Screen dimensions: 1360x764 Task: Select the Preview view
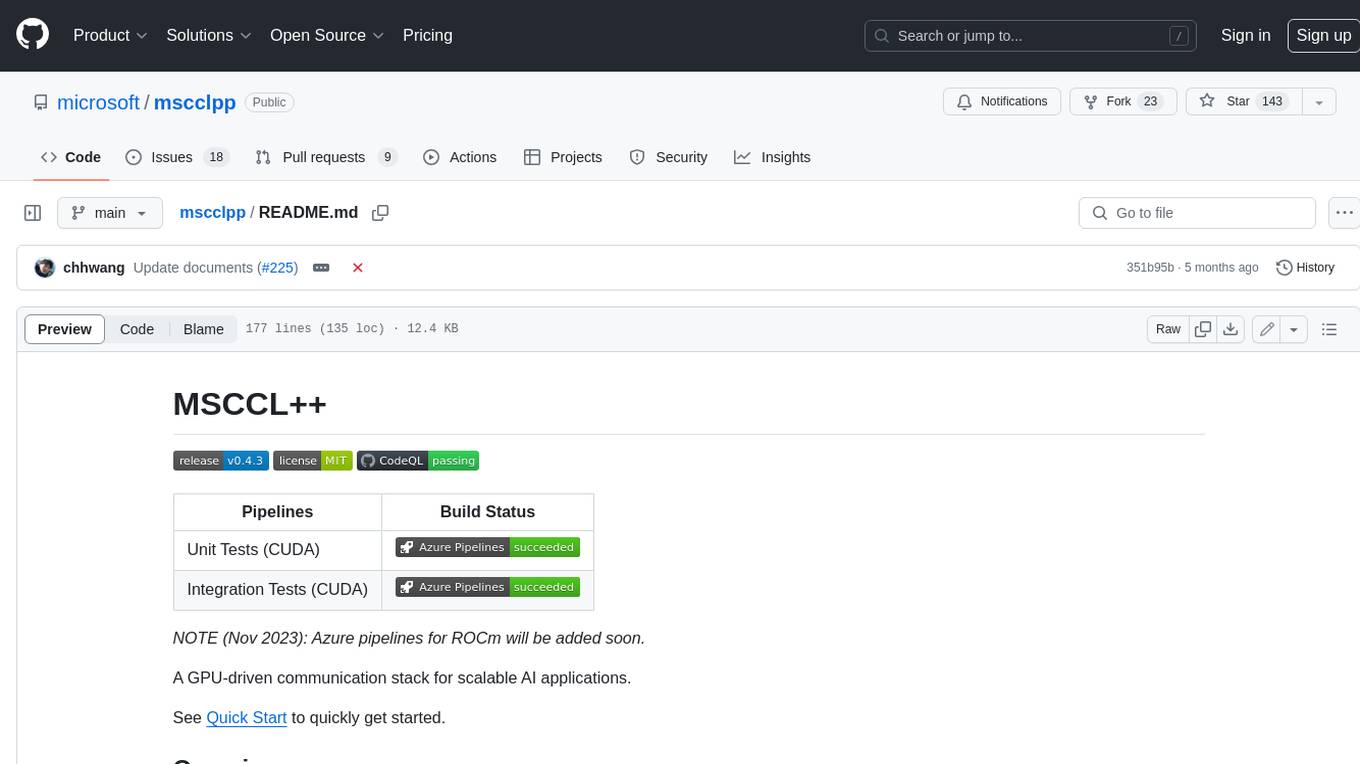coord(65,329)
